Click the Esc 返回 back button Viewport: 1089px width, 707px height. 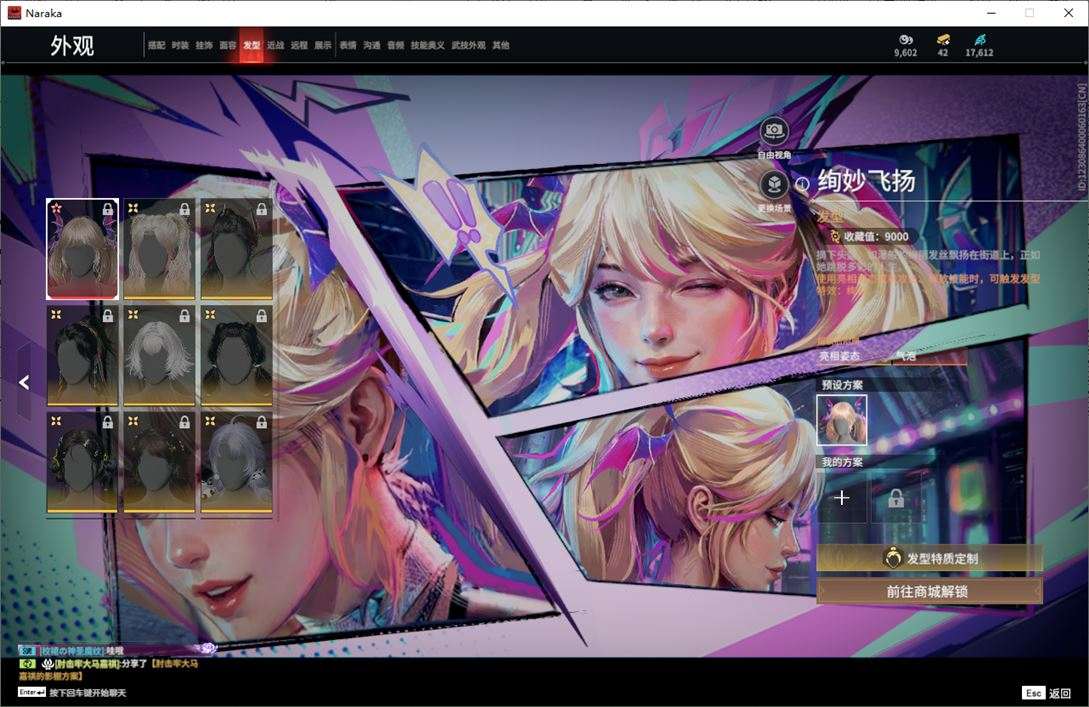pyautogui.click(x=1047, y=693)
